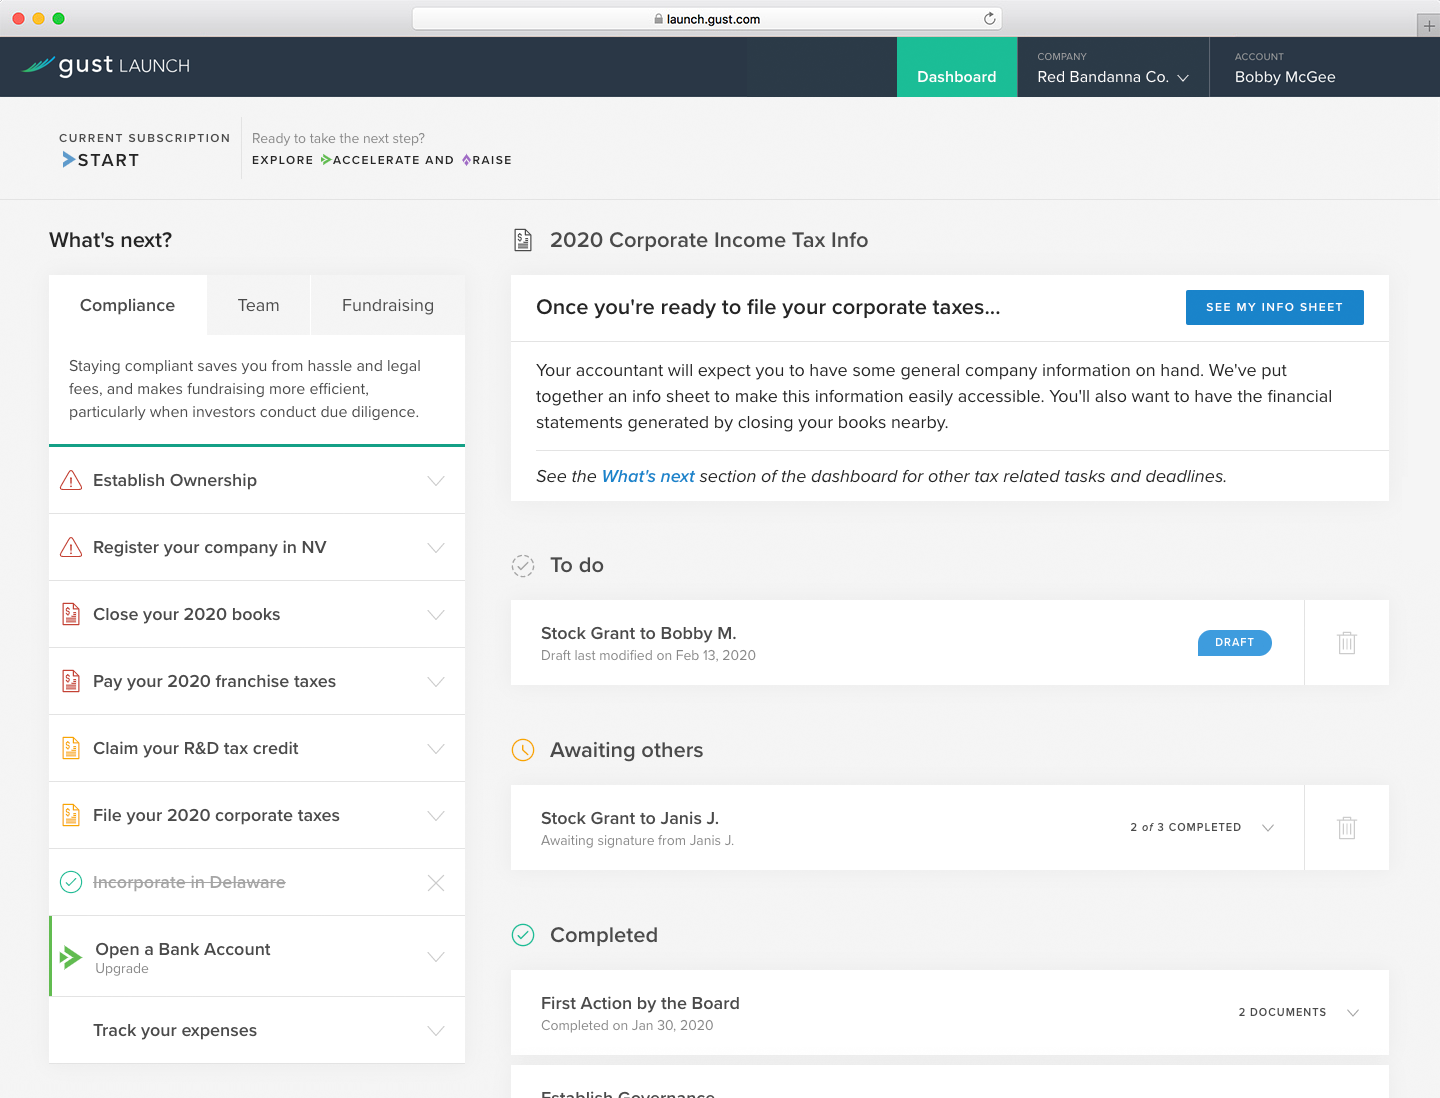
Task: Click the Claim R&D tax credit icon
Action: click(71, 748)
